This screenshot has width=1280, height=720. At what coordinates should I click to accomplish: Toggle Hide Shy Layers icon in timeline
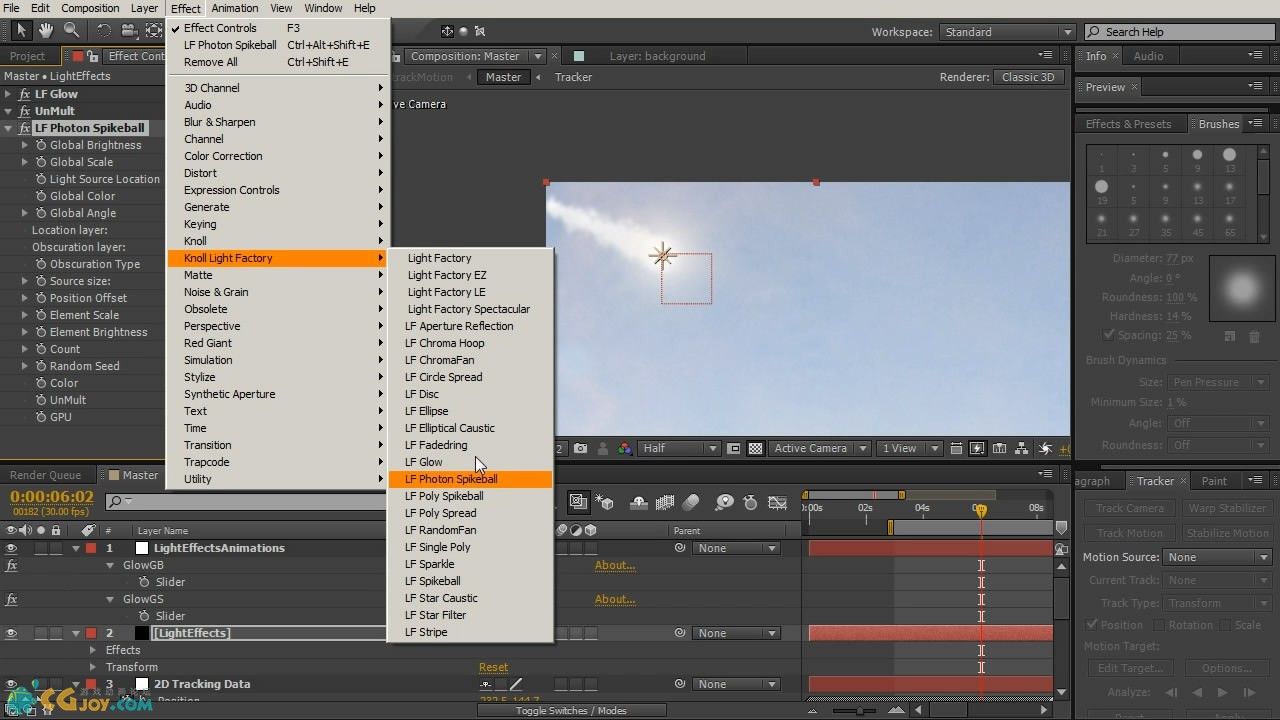coord(639,502)
